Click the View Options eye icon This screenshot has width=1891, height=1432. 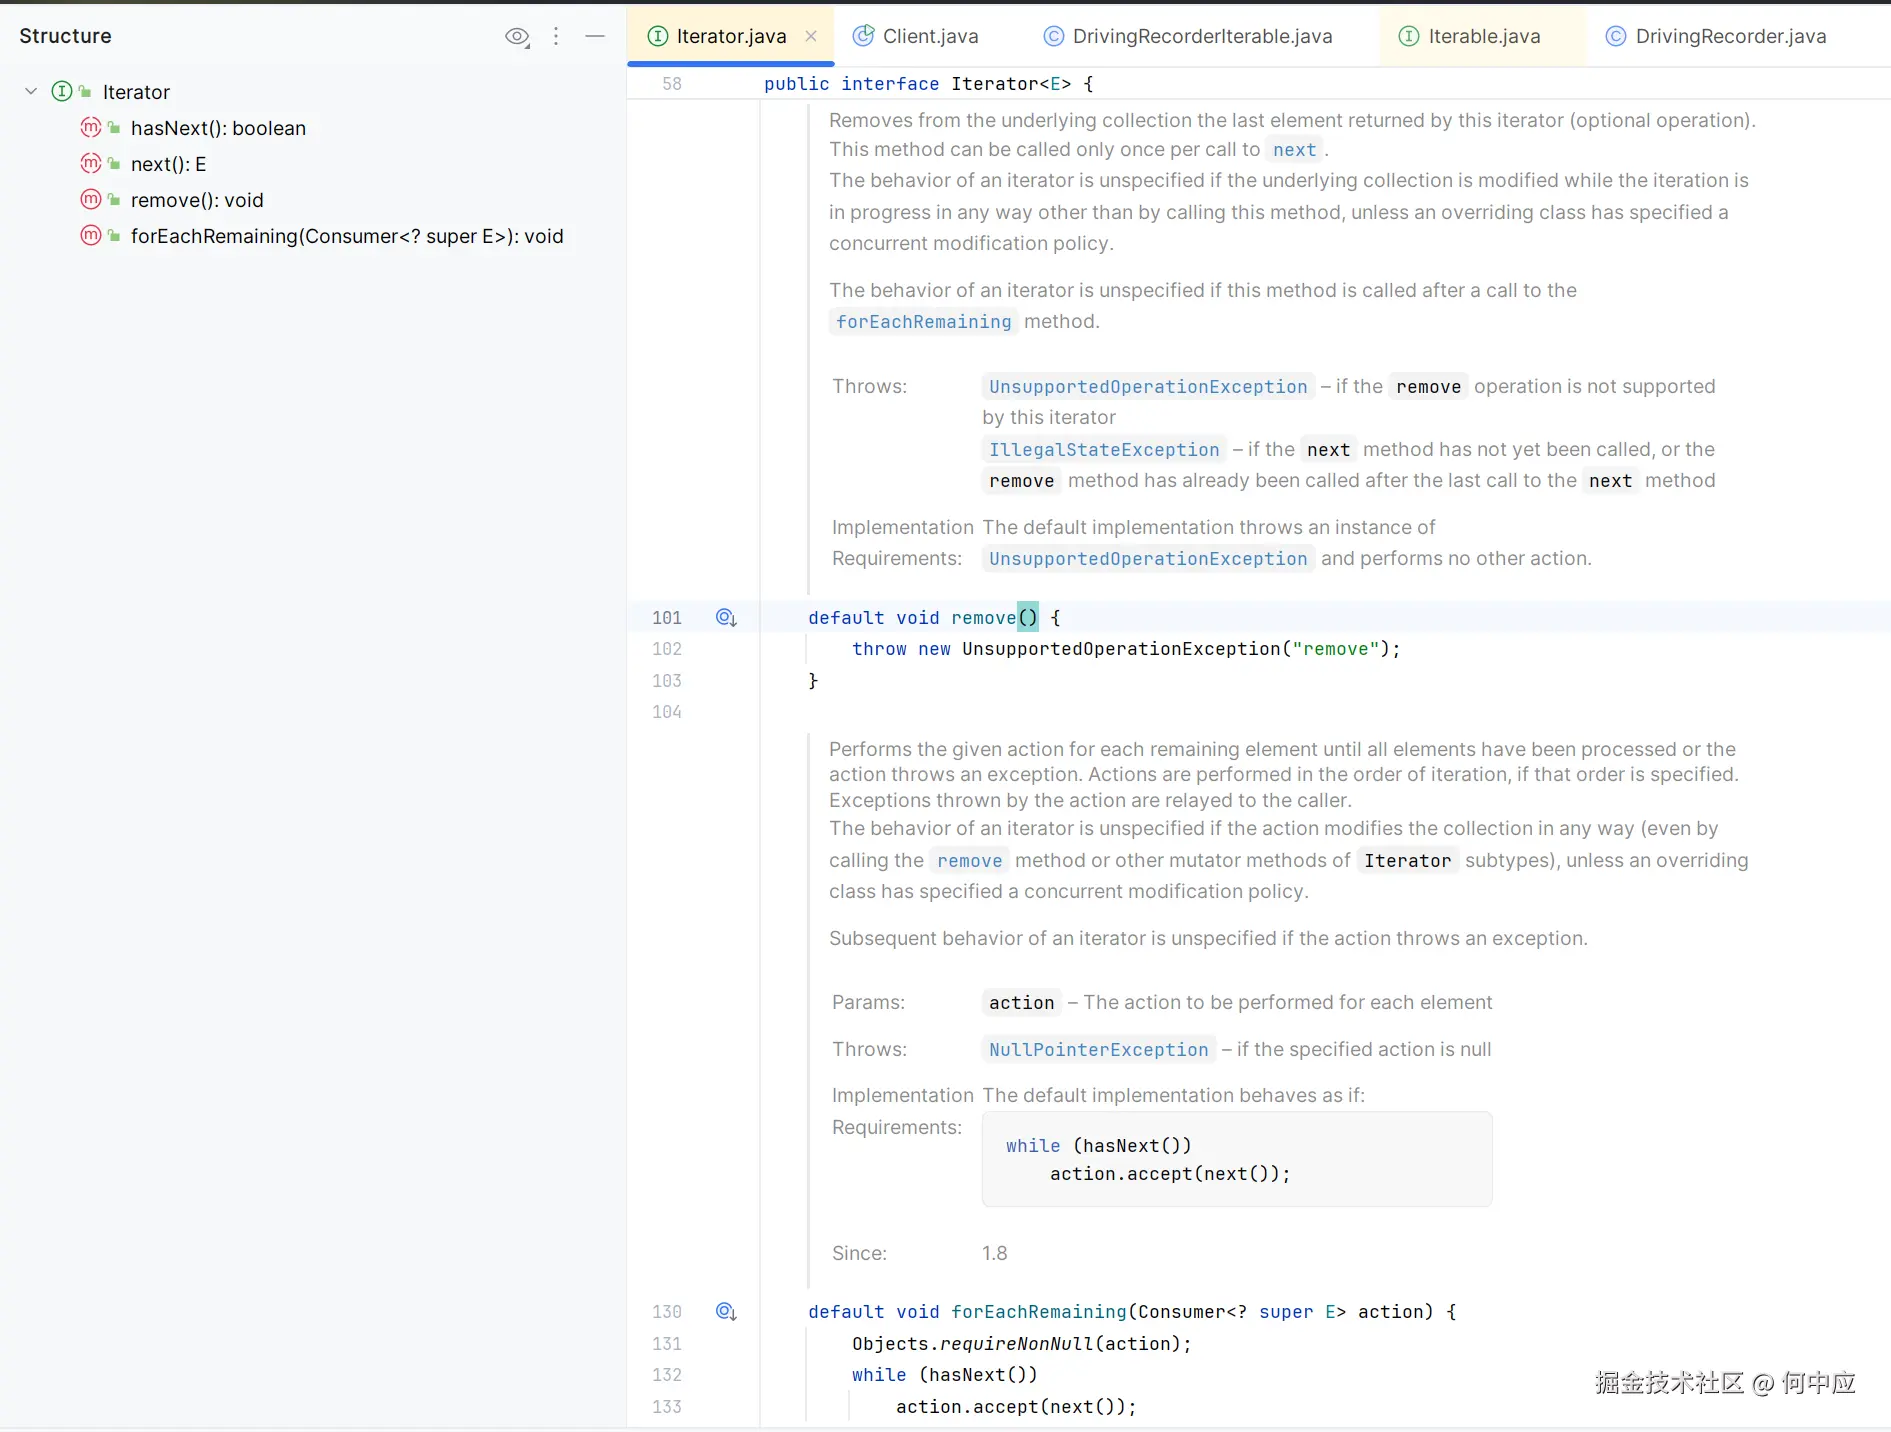click(x=517, y=37)
